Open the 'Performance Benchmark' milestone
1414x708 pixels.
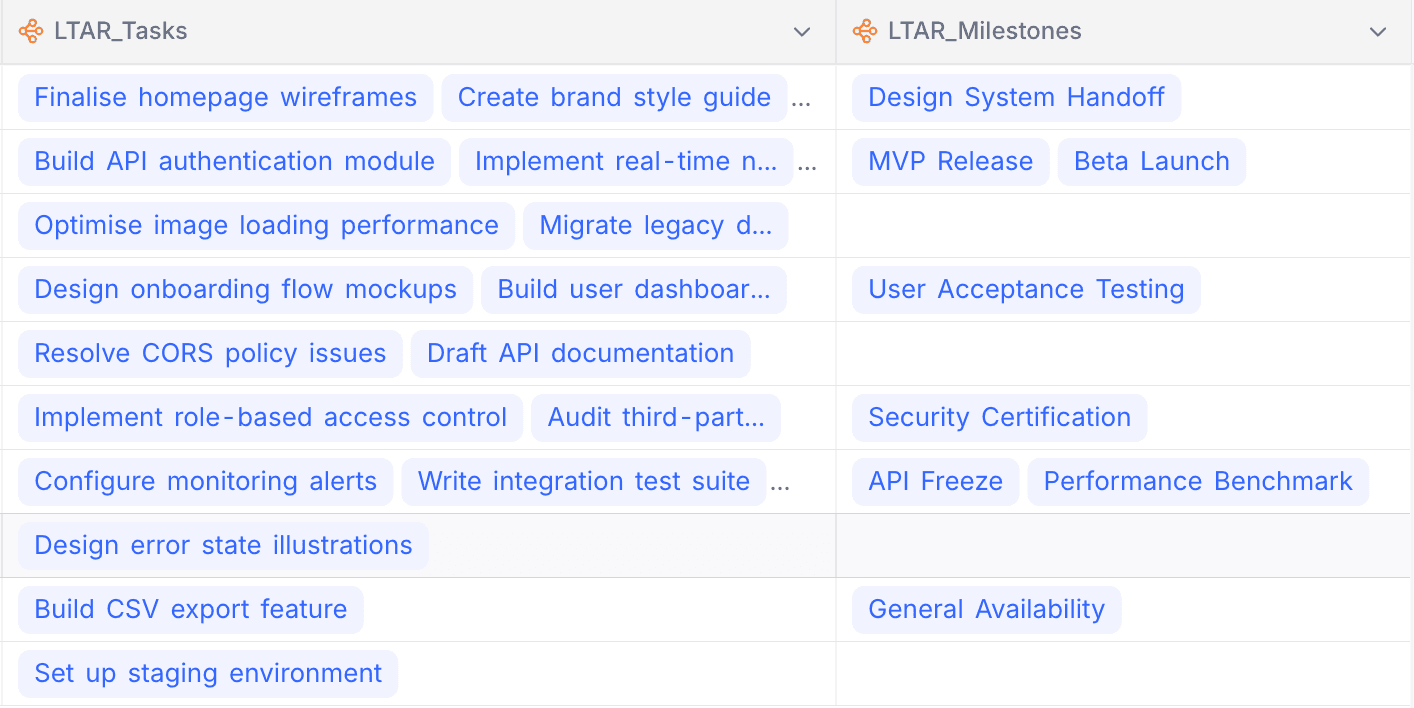tap(1197, 482)
